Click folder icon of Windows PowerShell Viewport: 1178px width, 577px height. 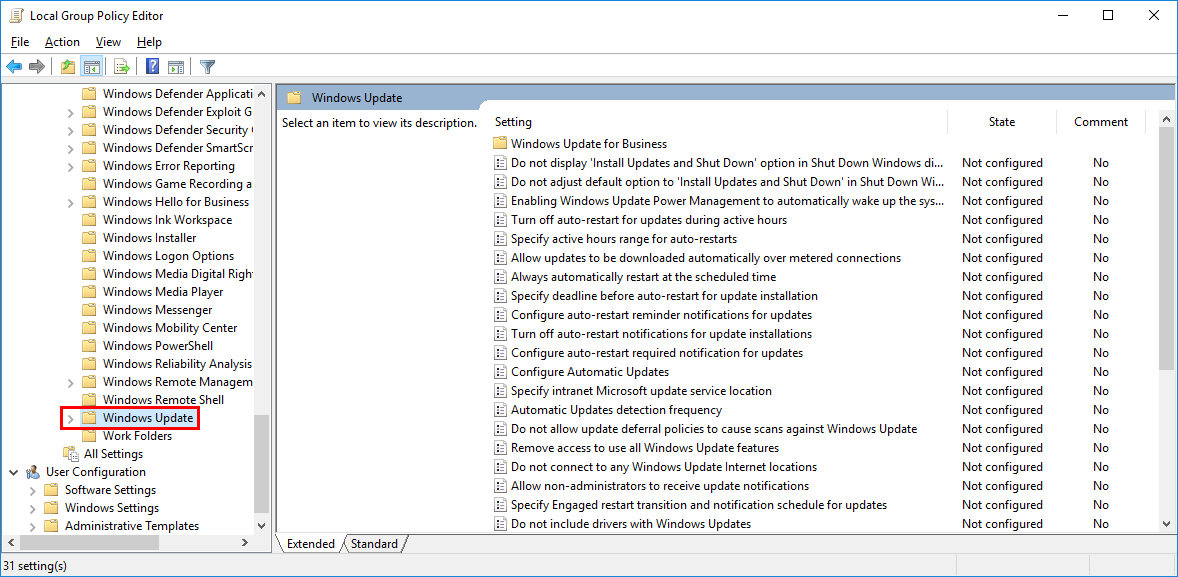89,346
